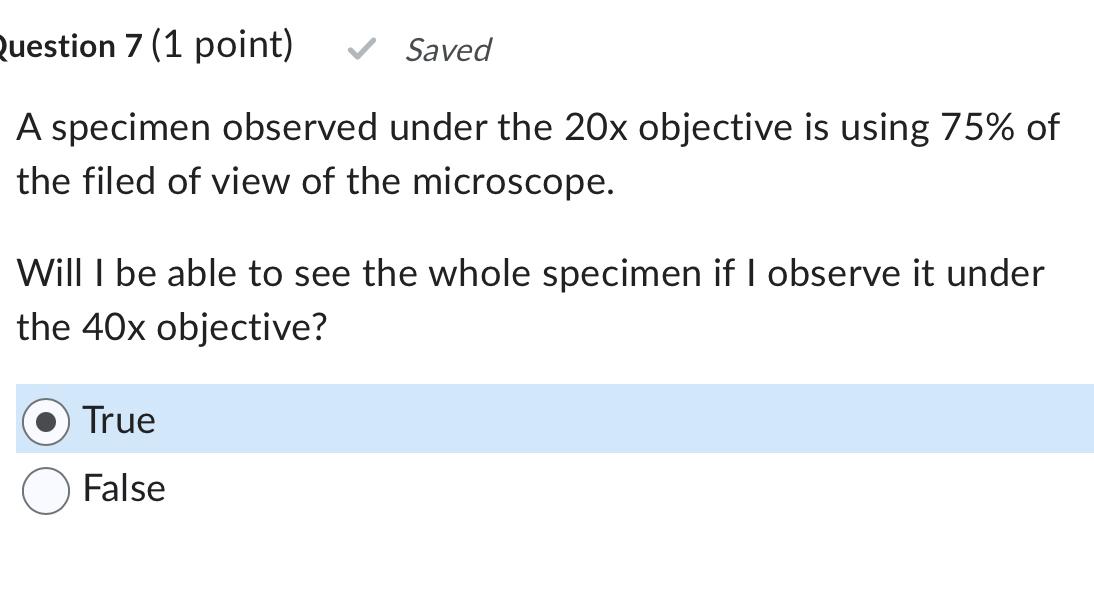
Task: Click the False answer label text
Action: click(124, 489)
